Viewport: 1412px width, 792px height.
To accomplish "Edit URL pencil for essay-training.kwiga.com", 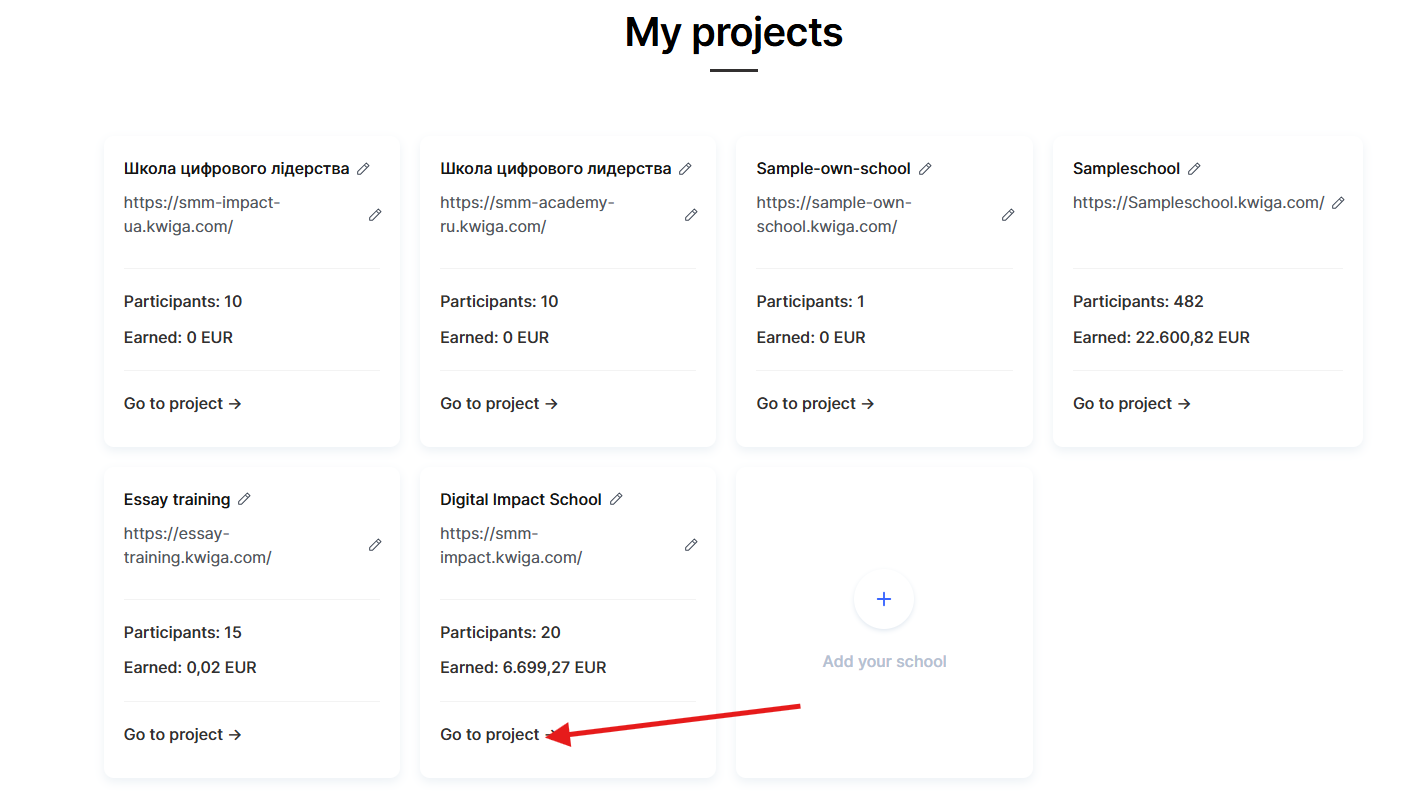I will [x=375, y=545].
